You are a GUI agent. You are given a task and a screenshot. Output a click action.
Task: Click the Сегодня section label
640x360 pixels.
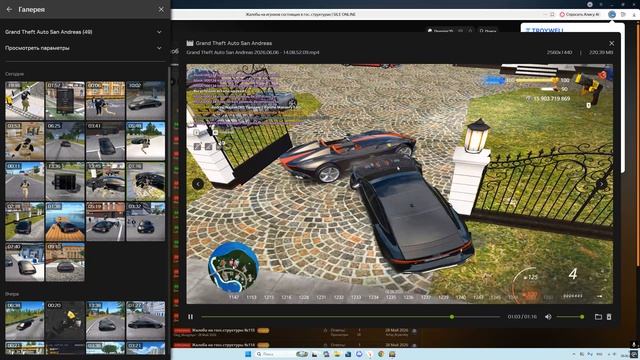(x=14, y=74)
